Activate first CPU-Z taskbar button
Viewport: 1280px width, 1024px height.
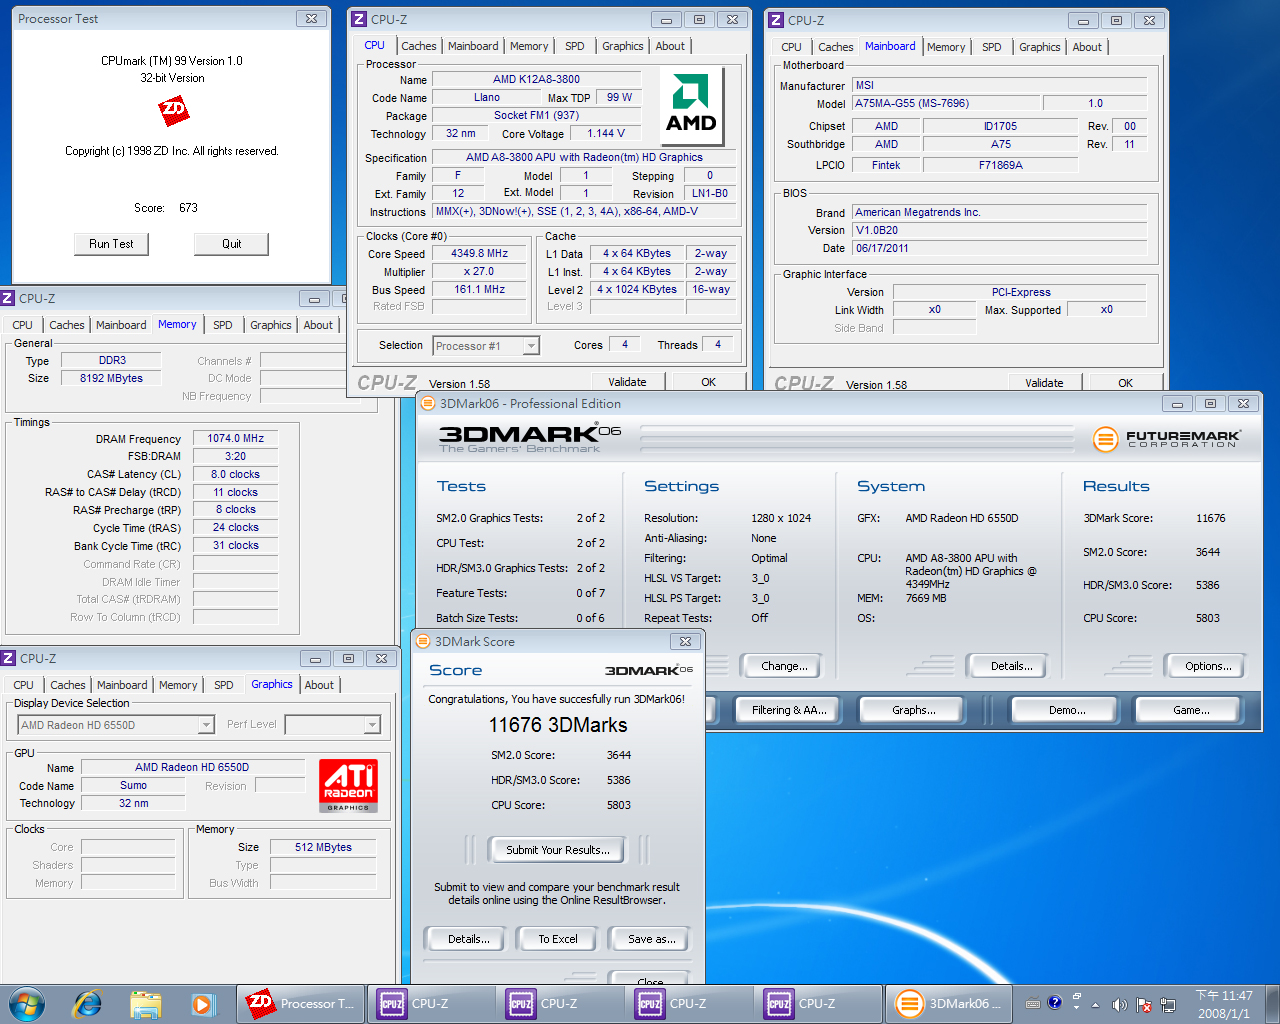(x=430, y=1003)
